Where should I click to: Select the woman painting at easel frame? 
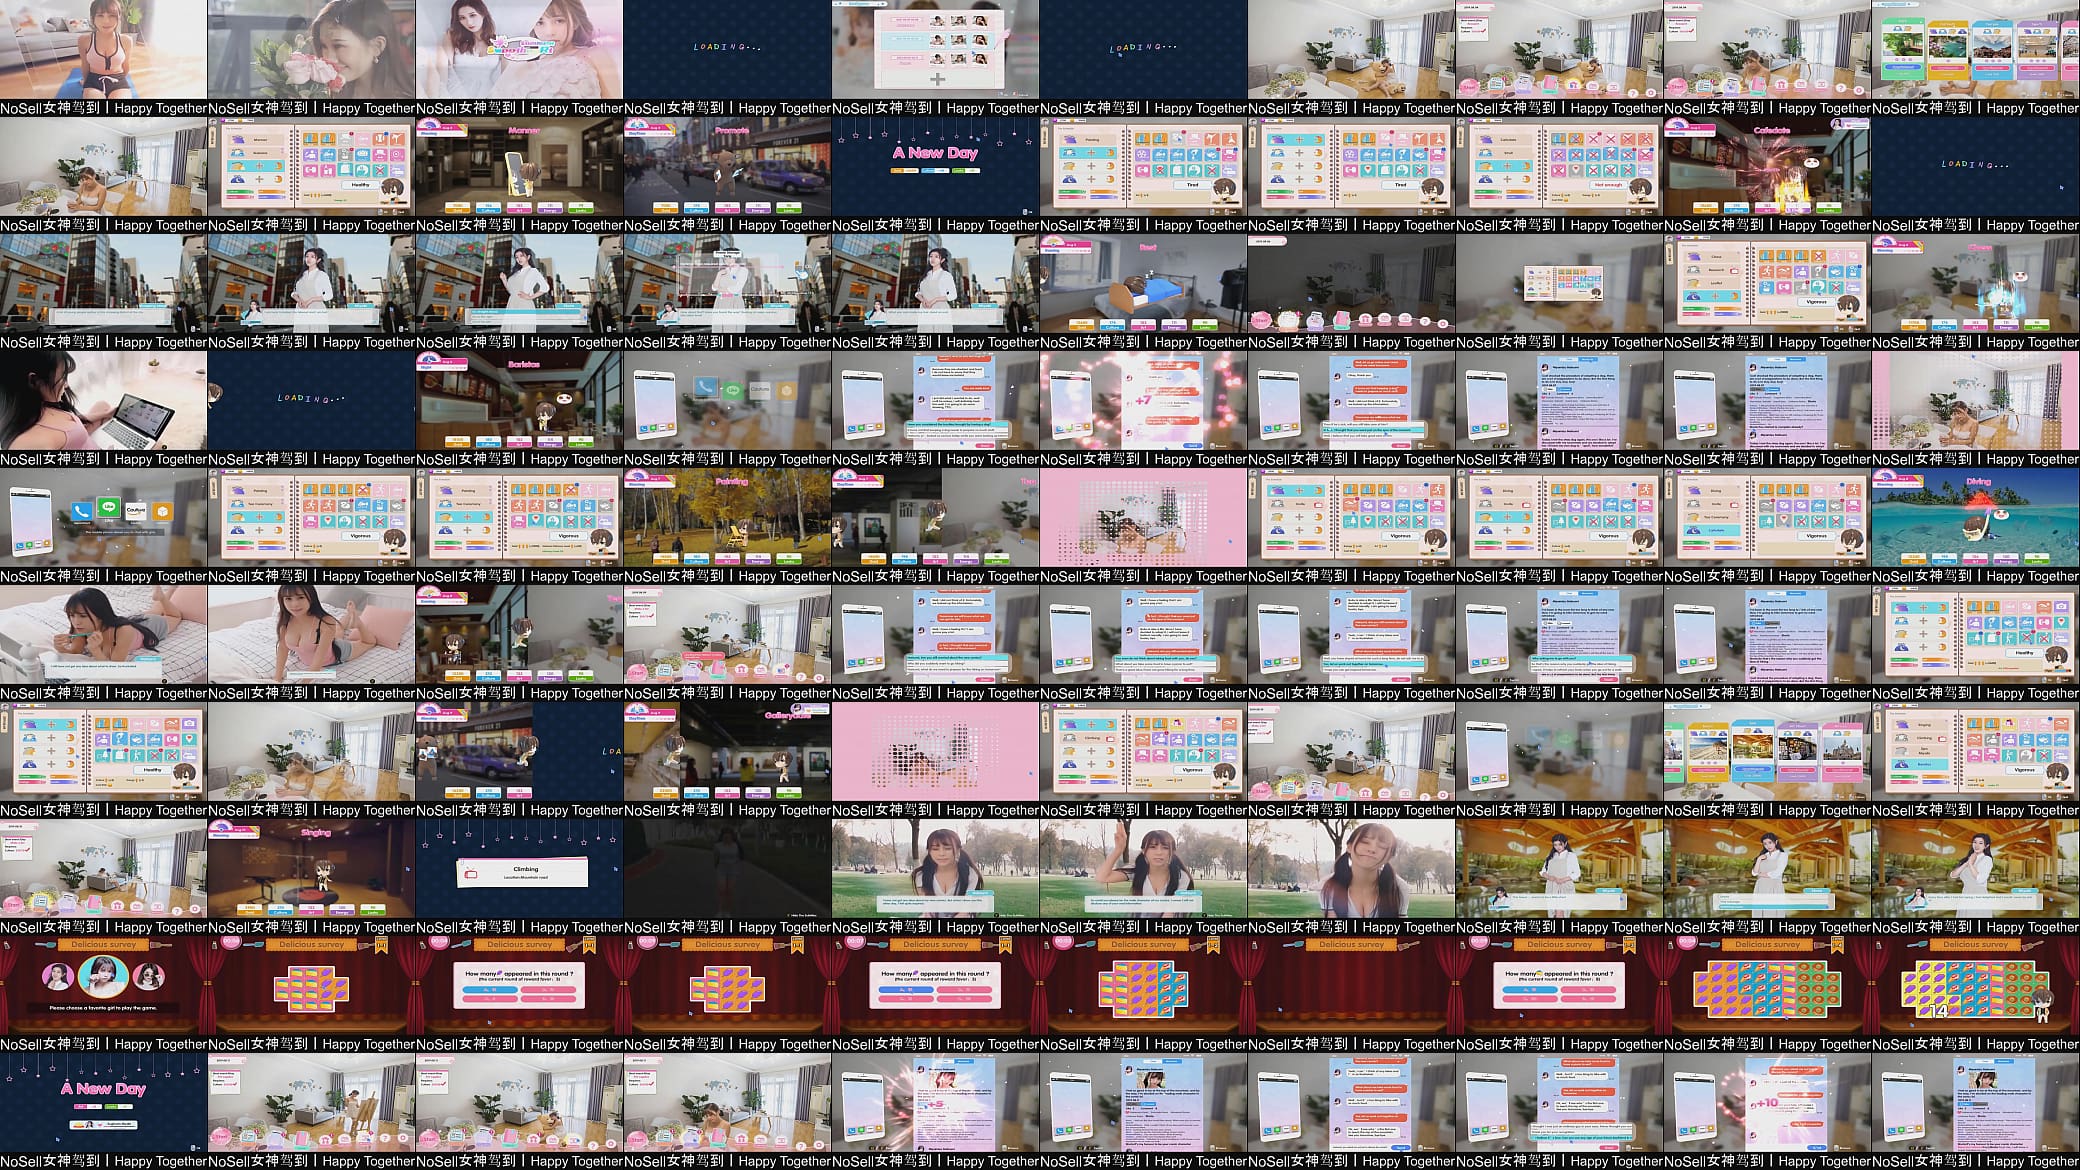(x=311, y=1102)
